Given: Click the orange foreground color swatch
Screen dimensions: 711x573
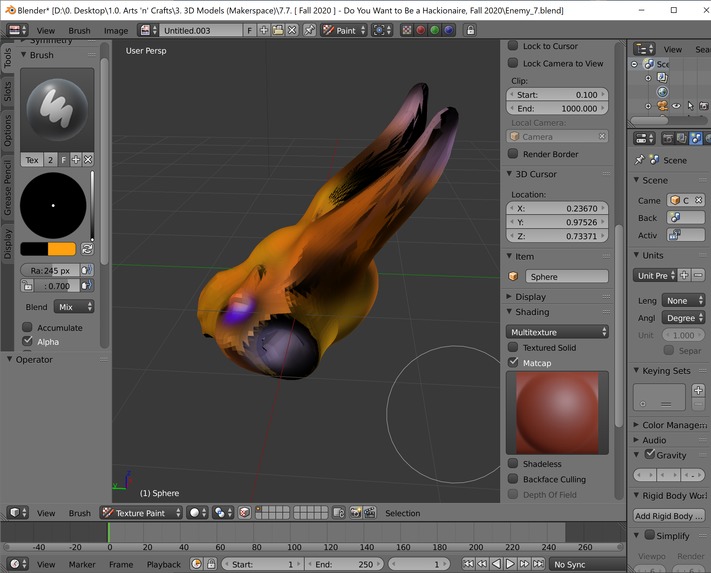Looking at the screenshot, I should pos(62,249).
